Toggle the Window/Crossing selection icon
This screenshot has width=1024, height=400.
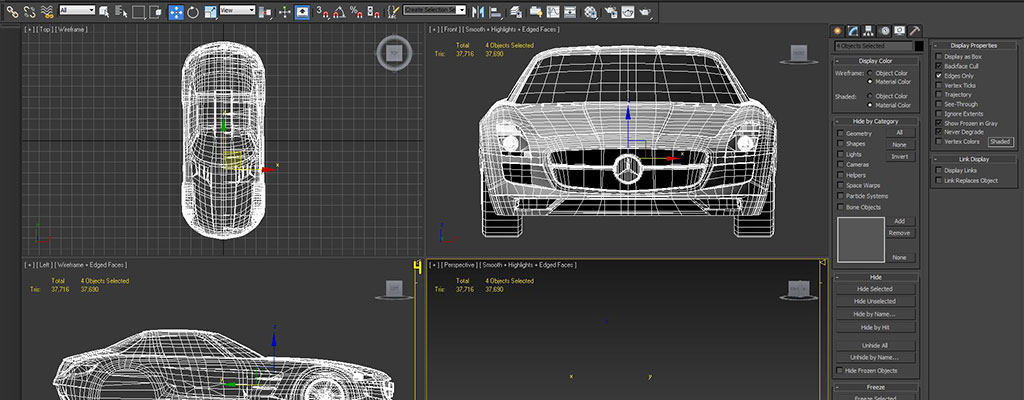coord(155,12)
